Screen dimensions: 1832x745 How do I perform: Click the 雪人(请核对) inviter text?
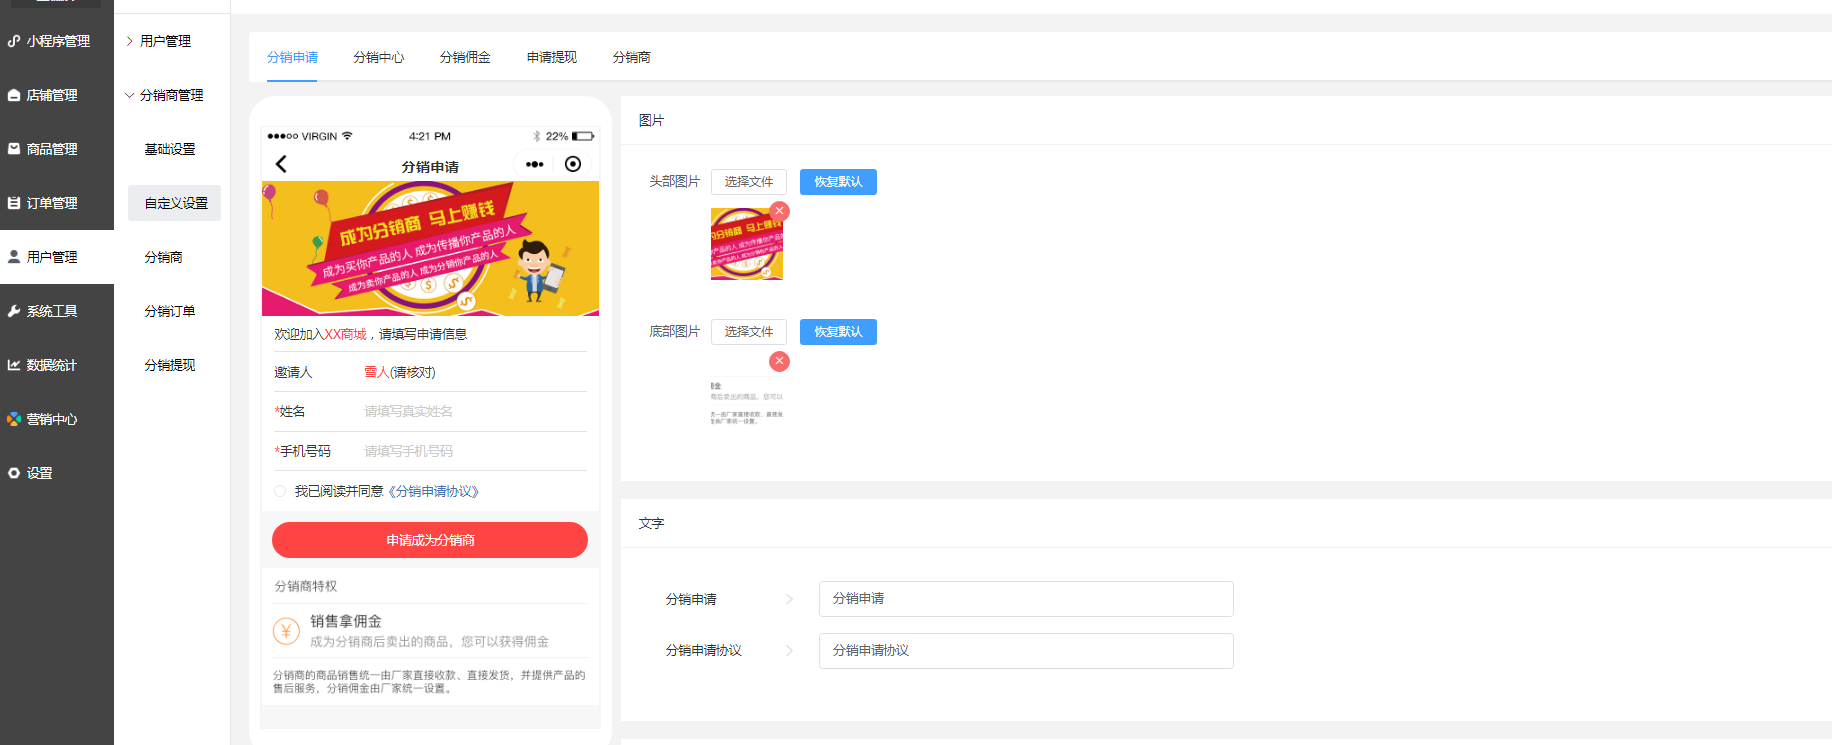pyautogui.click(x=400, y=372)
